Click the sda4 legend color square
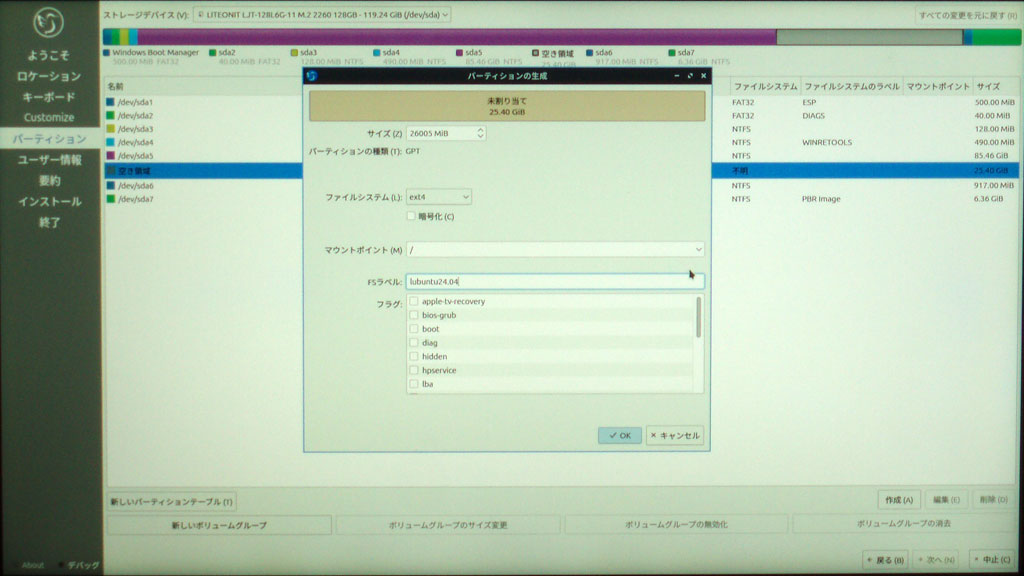Image resolution: width=1024 pixels, height=576 pixels. tap(377, 53)
